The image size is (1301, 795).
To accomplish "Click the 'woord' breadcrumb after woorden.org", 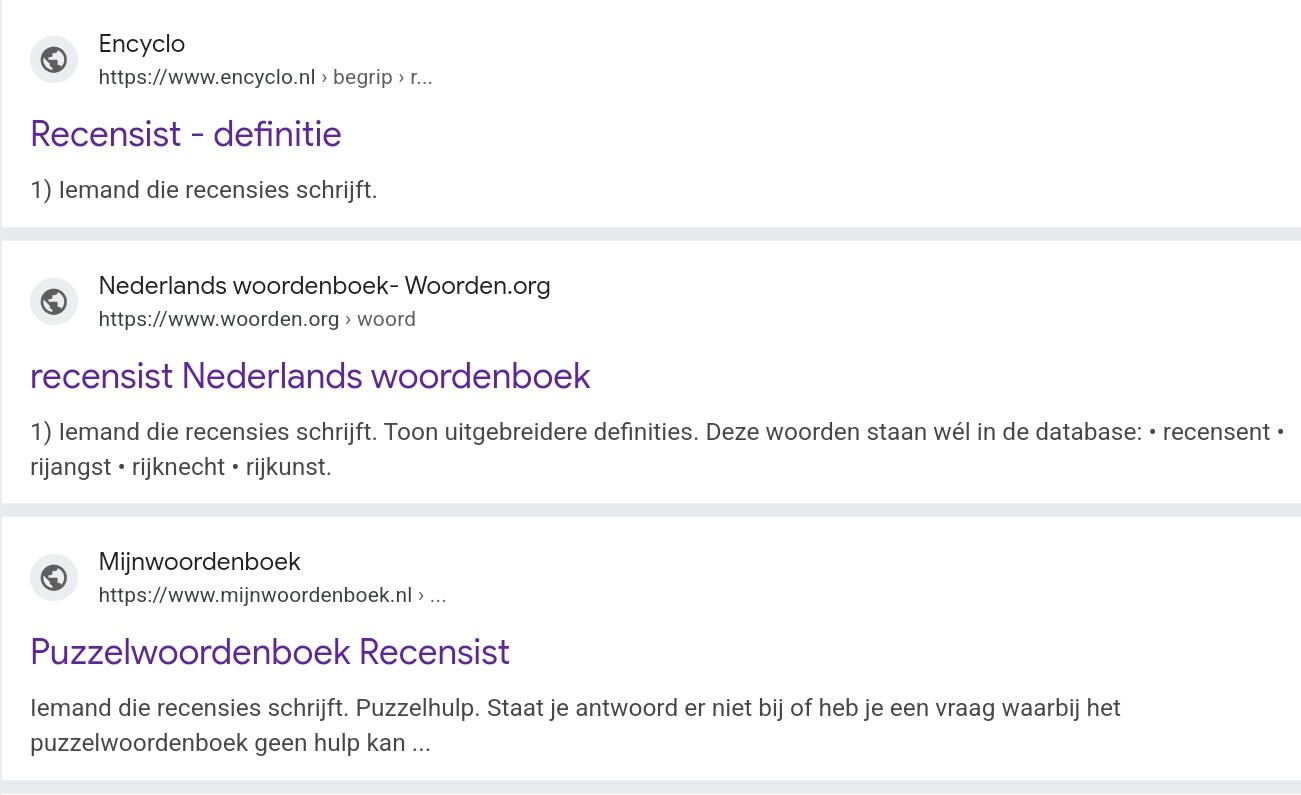I will (x=386, y=319).
